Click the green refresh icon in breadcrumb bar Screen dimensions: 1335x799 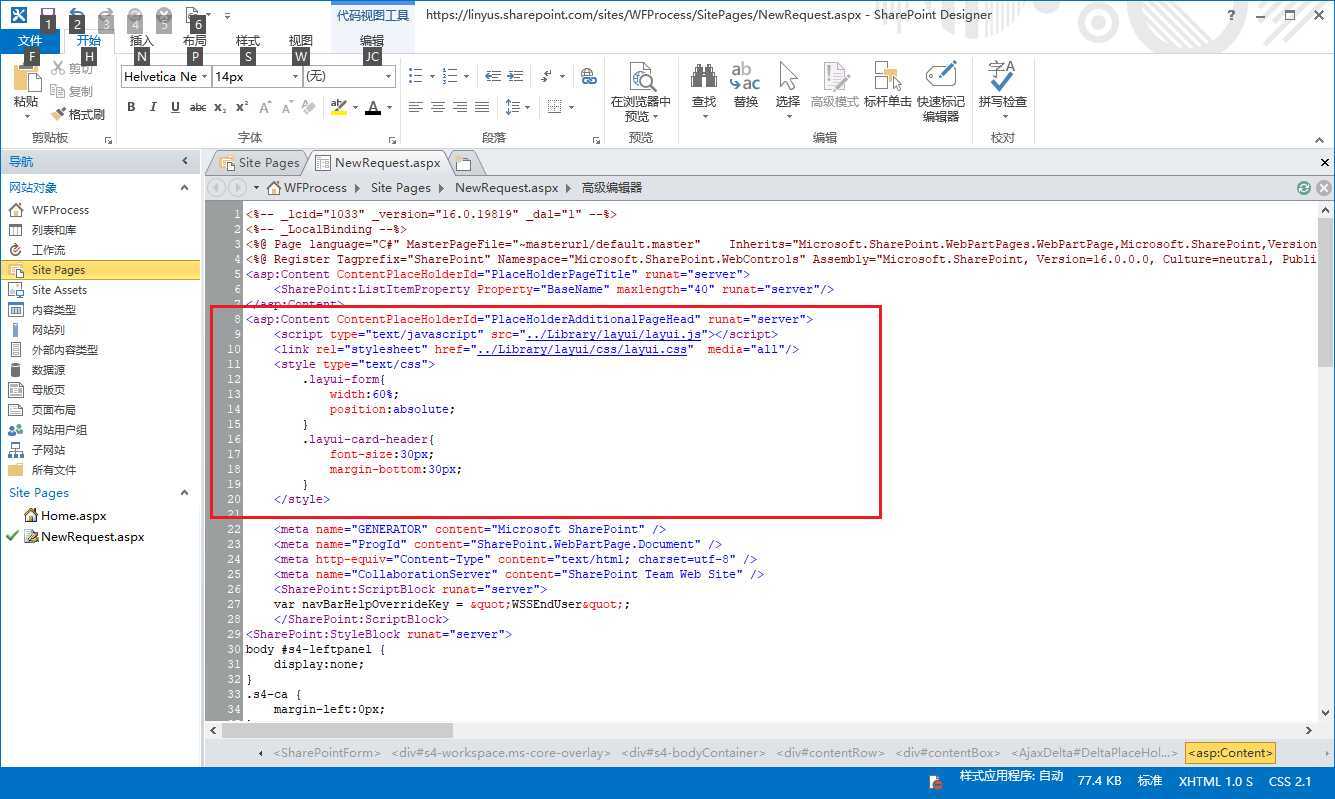[1303, 188]
